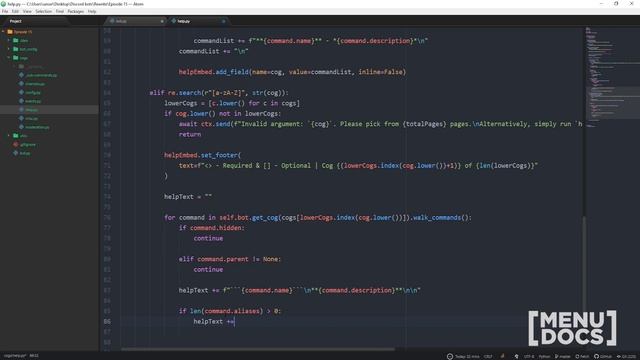Open the View menu
Image resolution: width=640 pixels, height=360 pixels.
click(27, 11)
